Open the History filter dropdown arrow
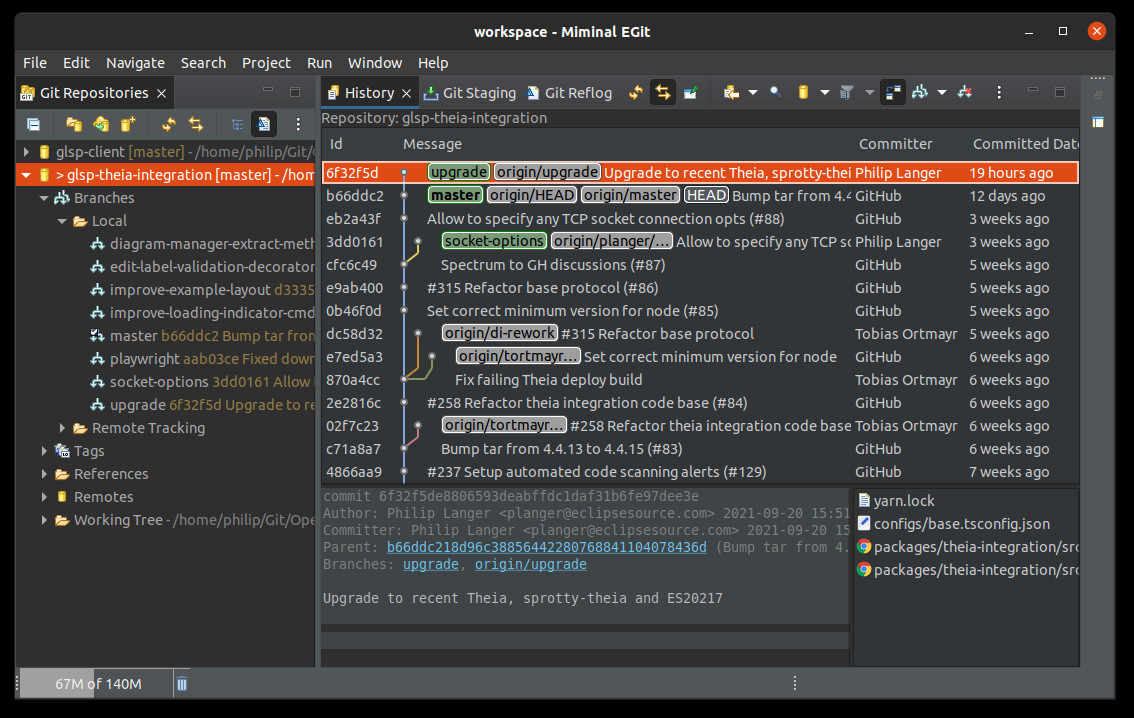 869,93
